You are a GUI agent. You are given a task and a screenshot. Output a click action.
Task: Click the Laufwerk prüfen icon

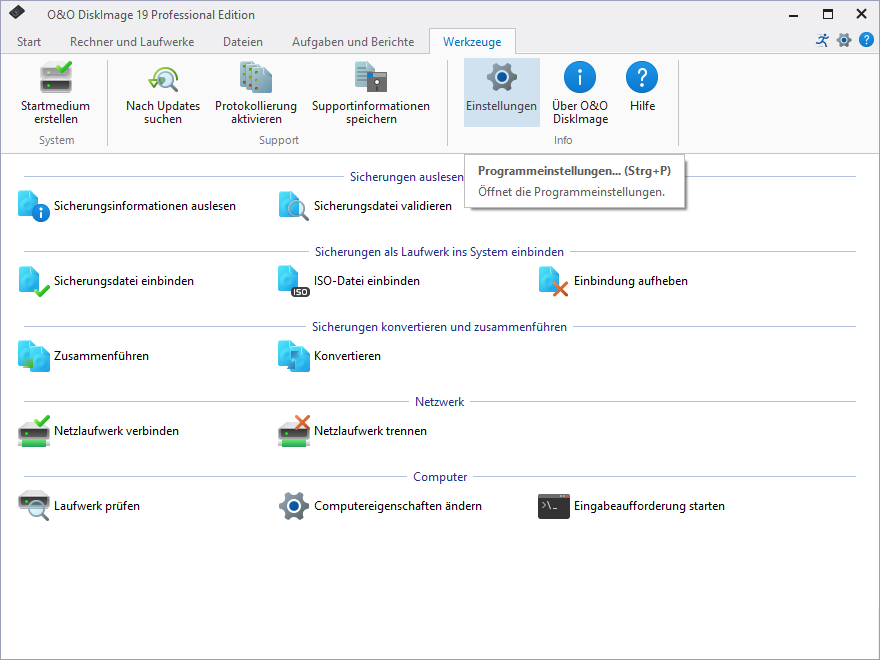[34, 506]
